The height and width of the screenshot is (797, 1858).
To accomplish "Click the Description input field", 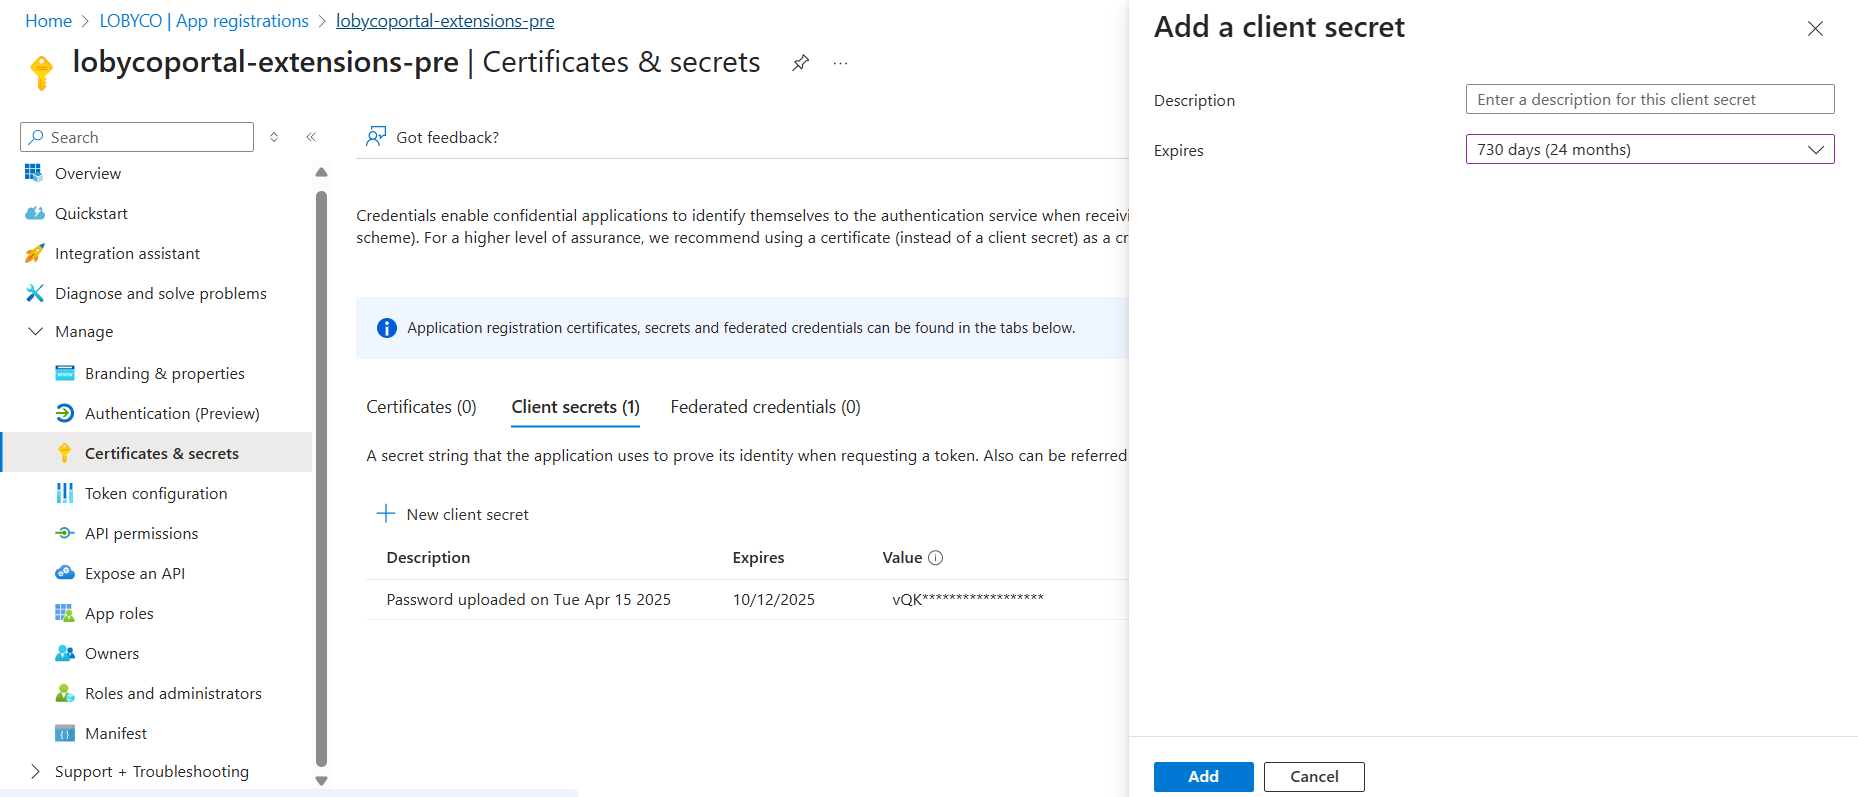I will point(1650,99).
